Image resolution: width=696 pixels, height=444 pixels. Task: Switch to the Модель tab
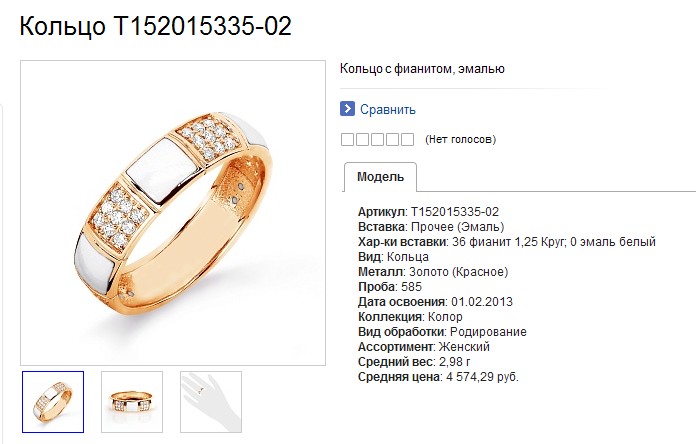pyautogui.click(x=380, y=177)
